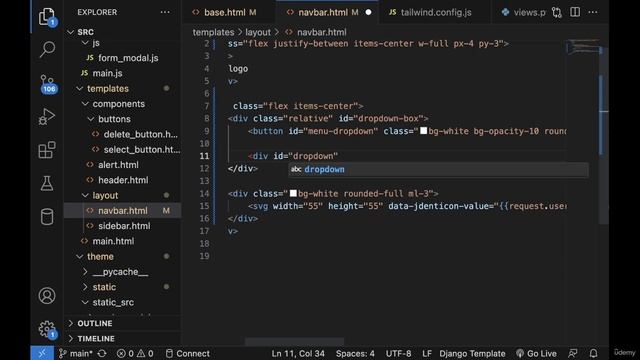Change indentation via Spaces: 4
The width and height of the screenshot is (640, 360).
(x=355, y=353)
